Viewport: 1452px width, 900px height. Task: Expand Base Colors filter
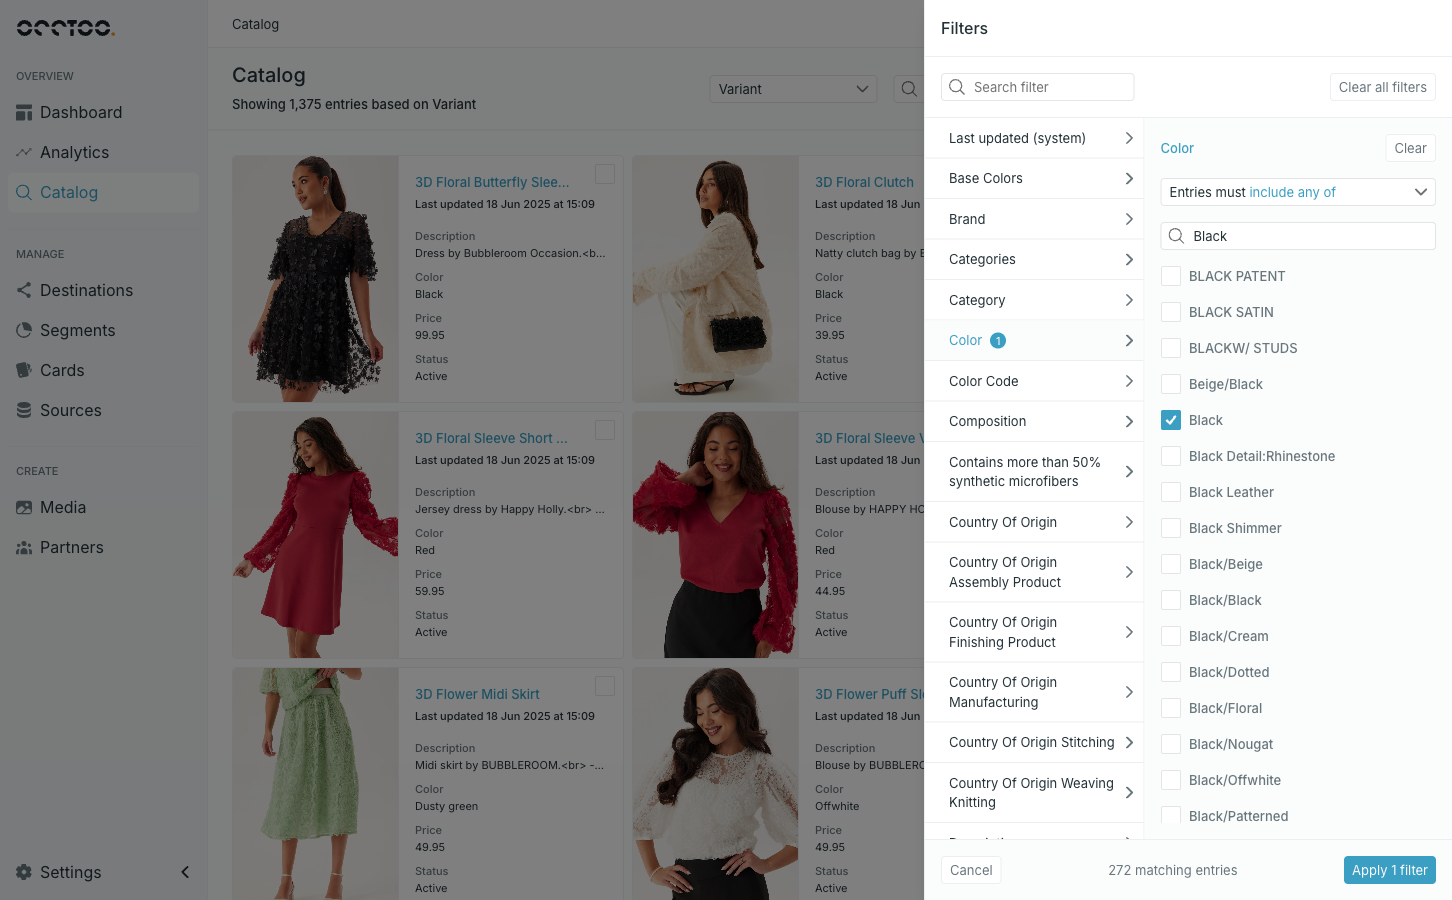1034,178
